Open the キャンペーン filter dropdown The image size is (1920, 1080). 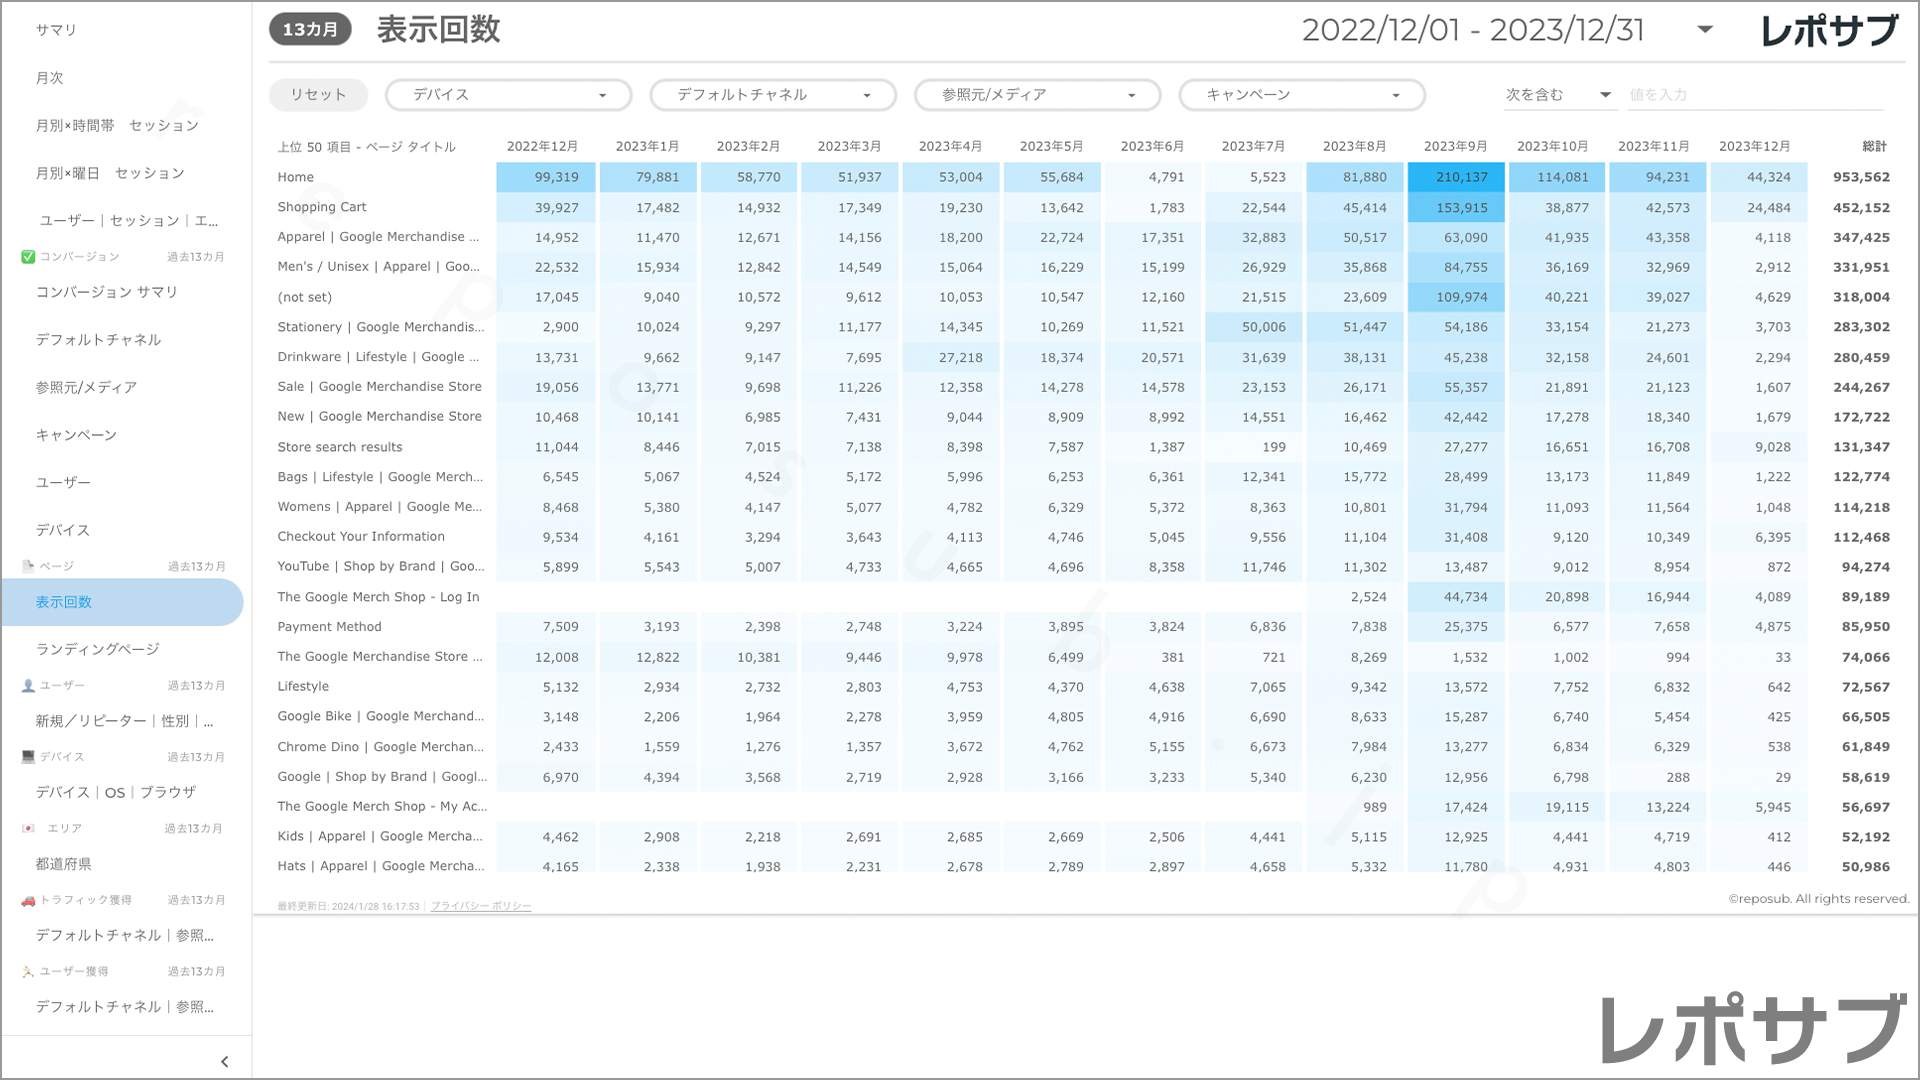pos(1301,95)
